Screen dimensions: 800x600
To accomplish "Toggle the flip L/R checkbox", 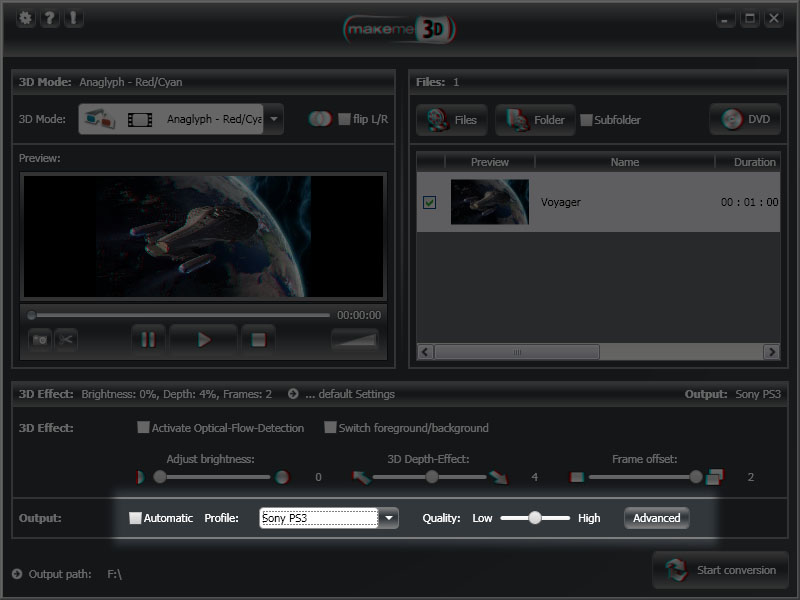I will [x=344, y=119].
